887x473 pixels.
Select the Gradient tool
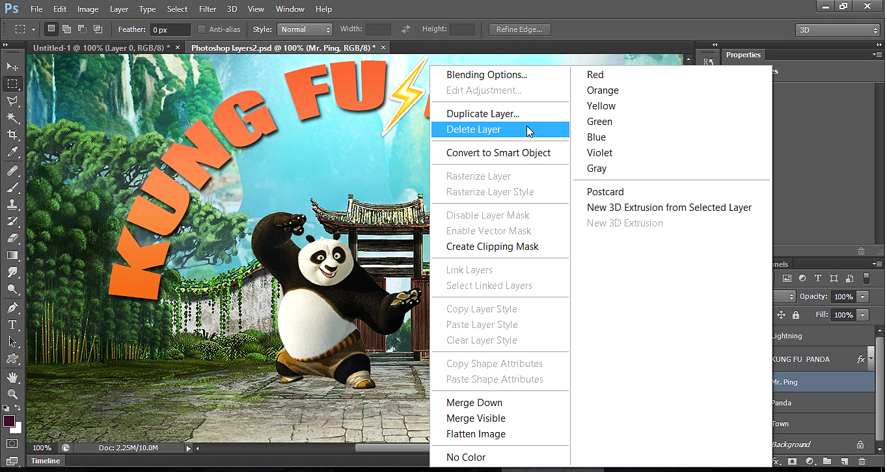[x=12, y=255]
